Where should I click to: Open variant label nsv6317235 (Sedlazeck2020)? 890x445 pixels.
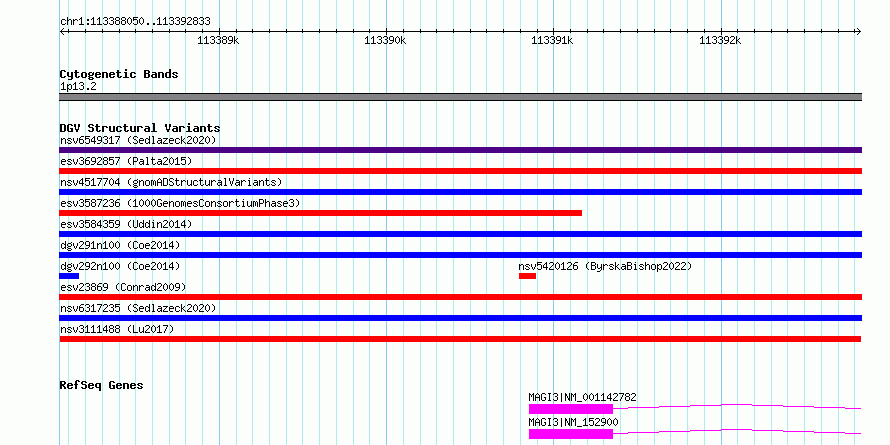click(x=138, y=308)
